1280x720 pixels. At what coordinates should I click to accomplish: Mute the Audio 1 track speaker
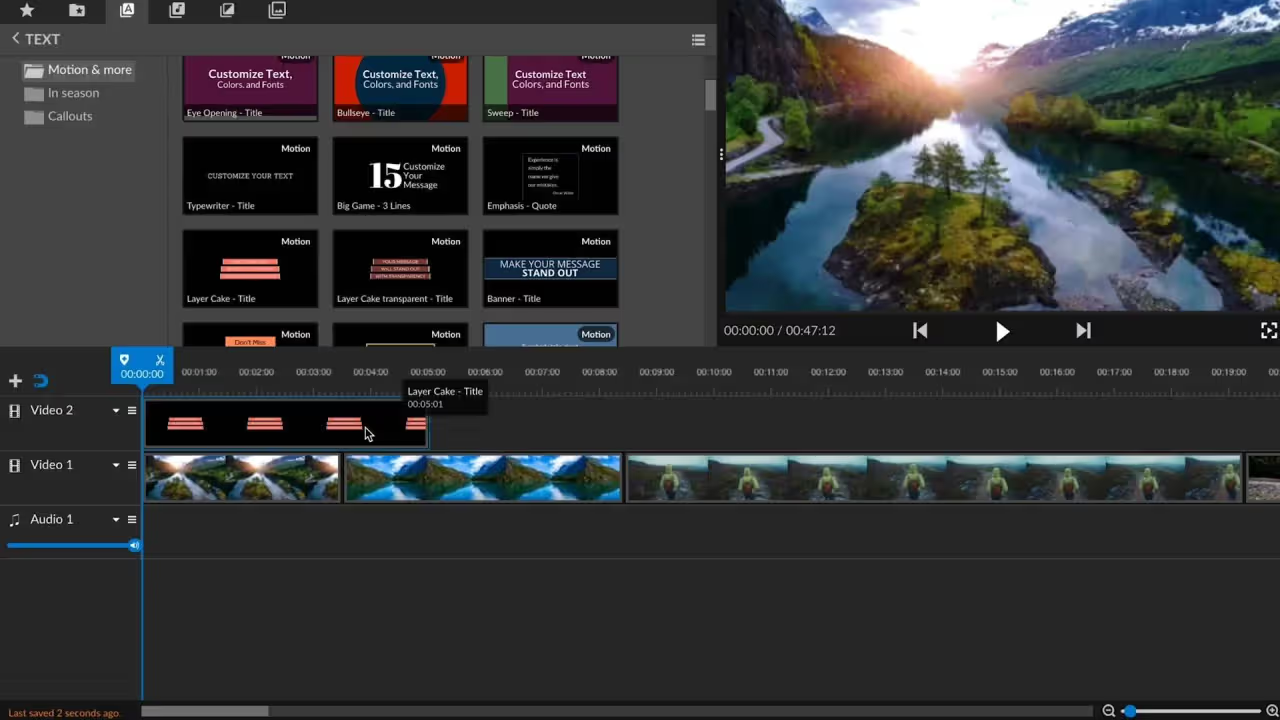(133, 544)
